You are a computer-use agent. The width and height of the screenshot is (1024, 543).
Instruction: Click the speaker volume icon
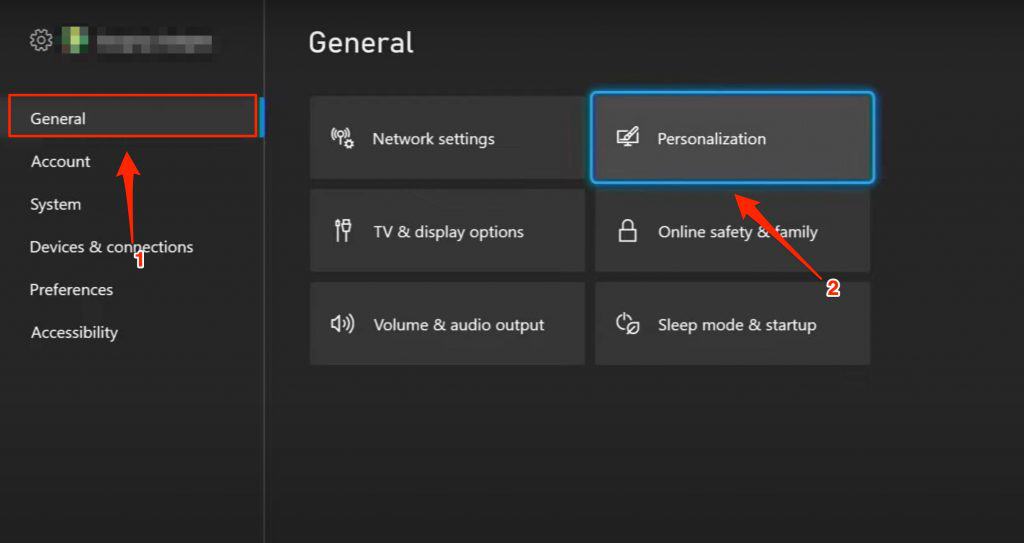342,323
